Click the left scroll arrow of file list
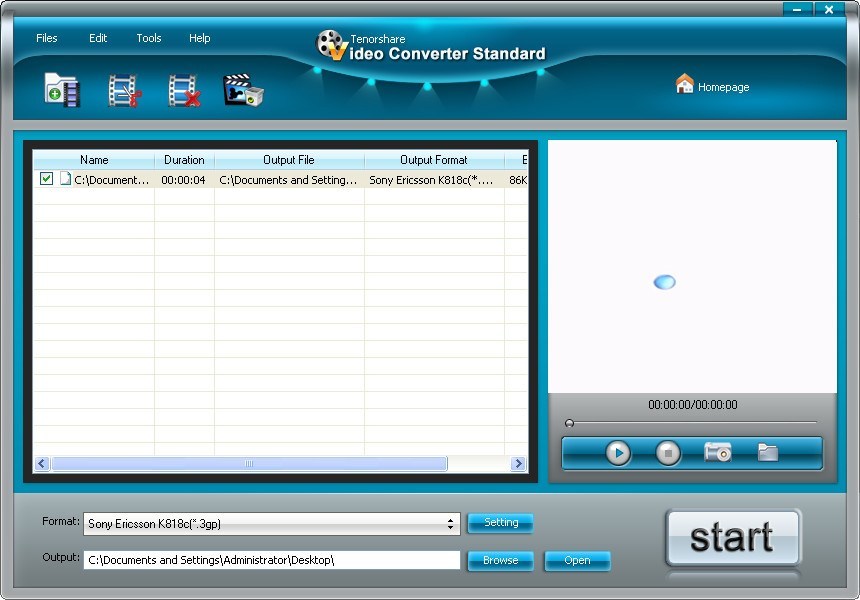The width and height of the screenshot is (860, 600). pos(41,464)
